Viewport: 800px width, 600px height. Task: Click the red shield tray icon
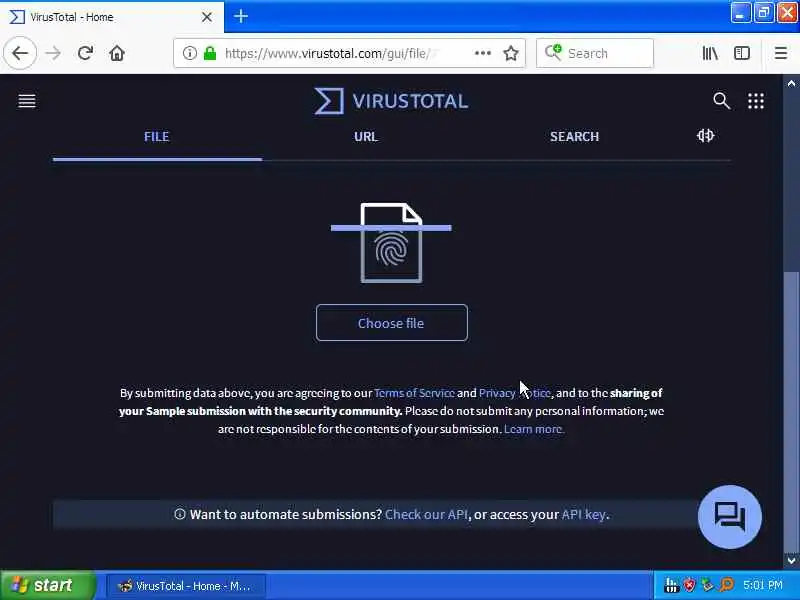tap(689, 585)
